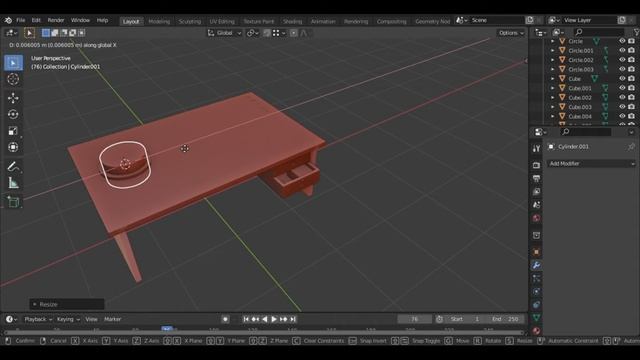Screen dimensions: 640x360
Task: Open the pivot point dropdown
Action: (253, 33)
